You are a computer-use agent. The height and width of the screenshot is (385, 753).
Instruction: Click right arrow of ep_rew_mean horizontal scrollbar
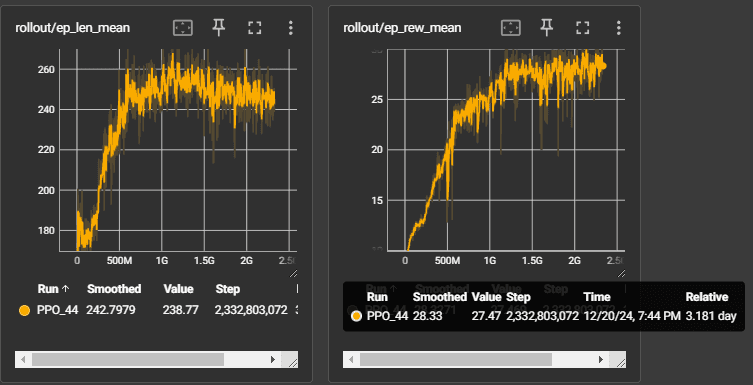(x=601, y=360)
